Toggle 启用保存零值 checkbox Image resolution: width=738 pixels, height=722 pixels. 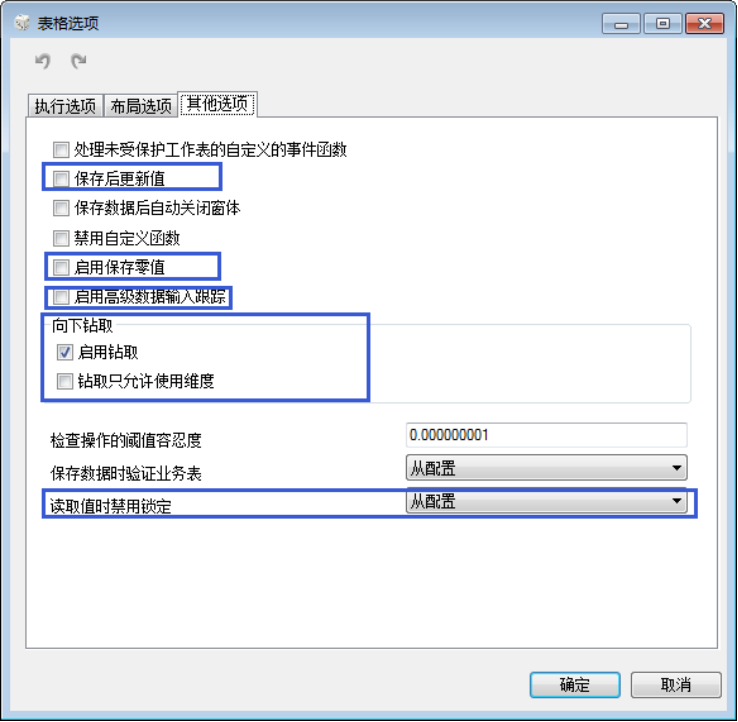61,267
